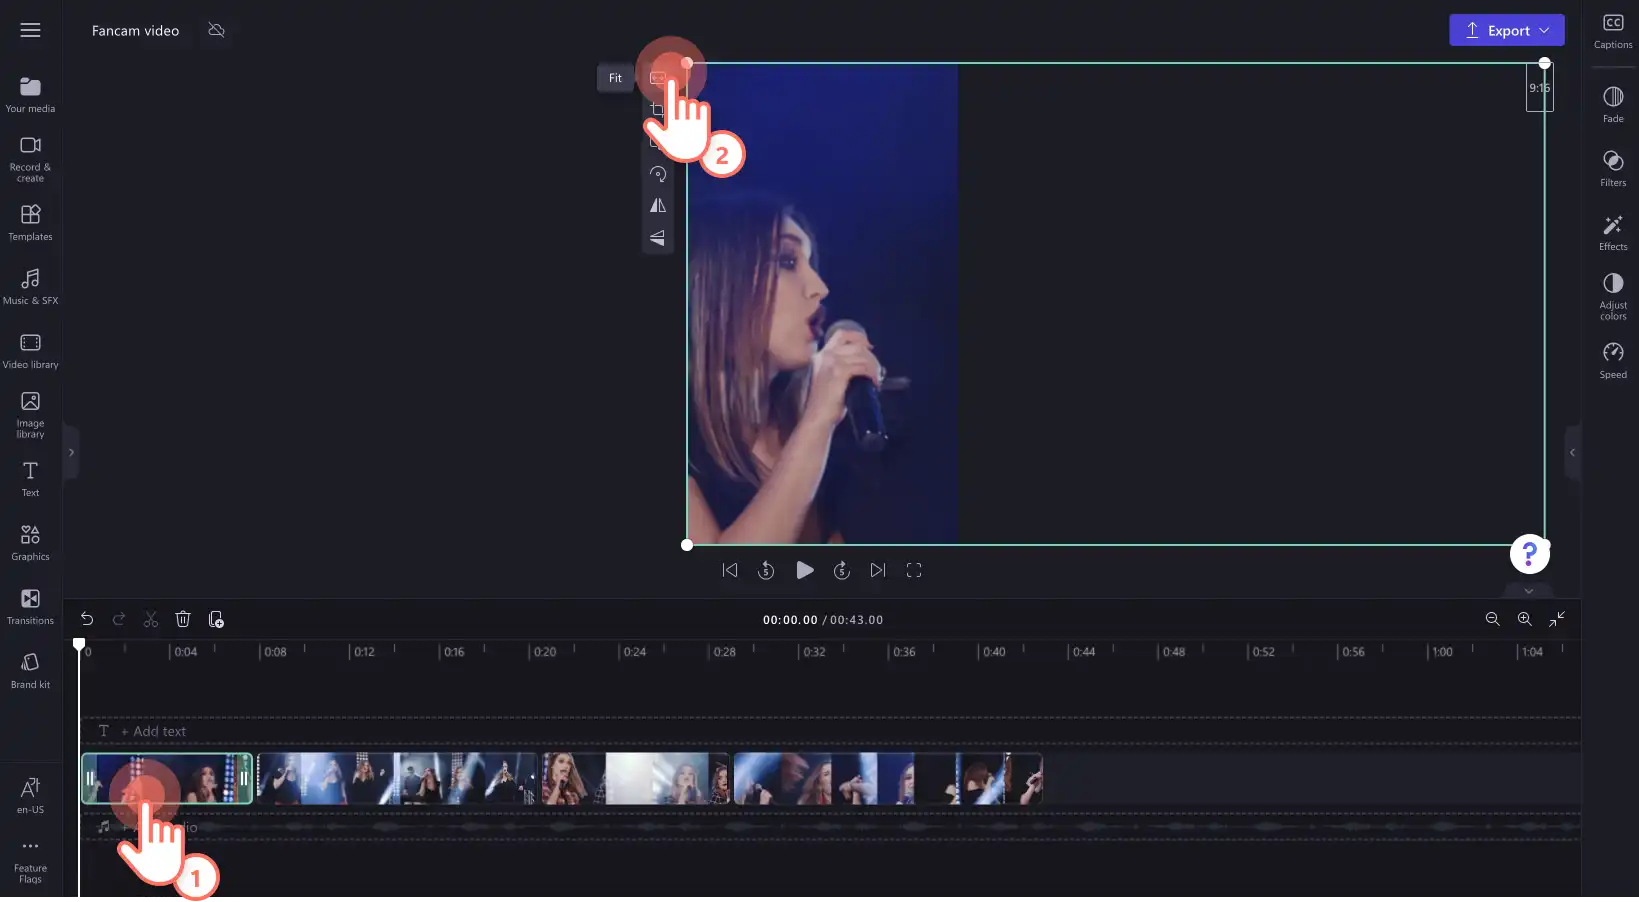
Task: Open the Image library tab
Action: pos(30,414)
